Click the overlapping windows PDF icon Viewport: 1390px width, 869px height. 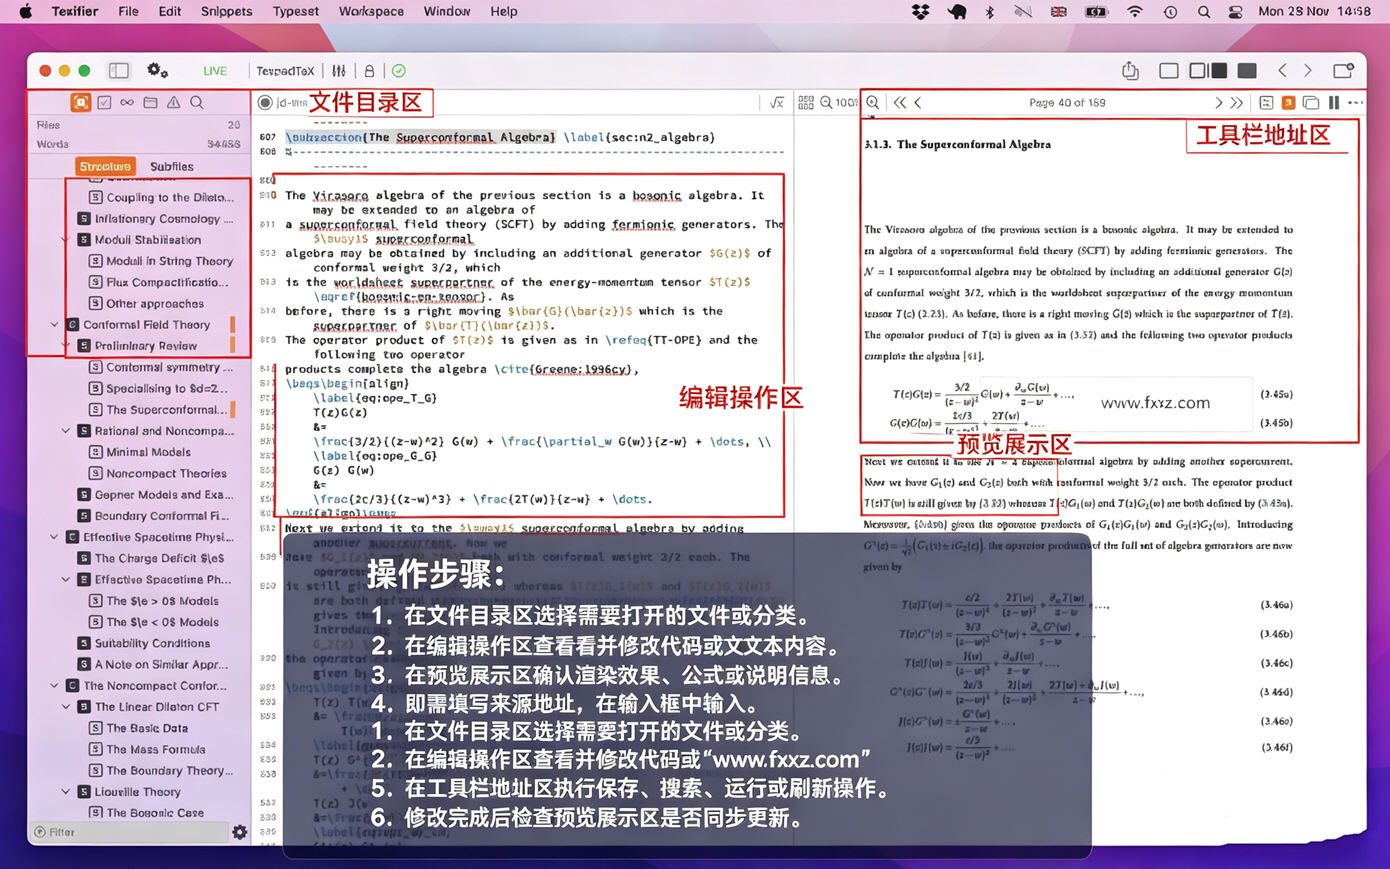pos(1311,102)
